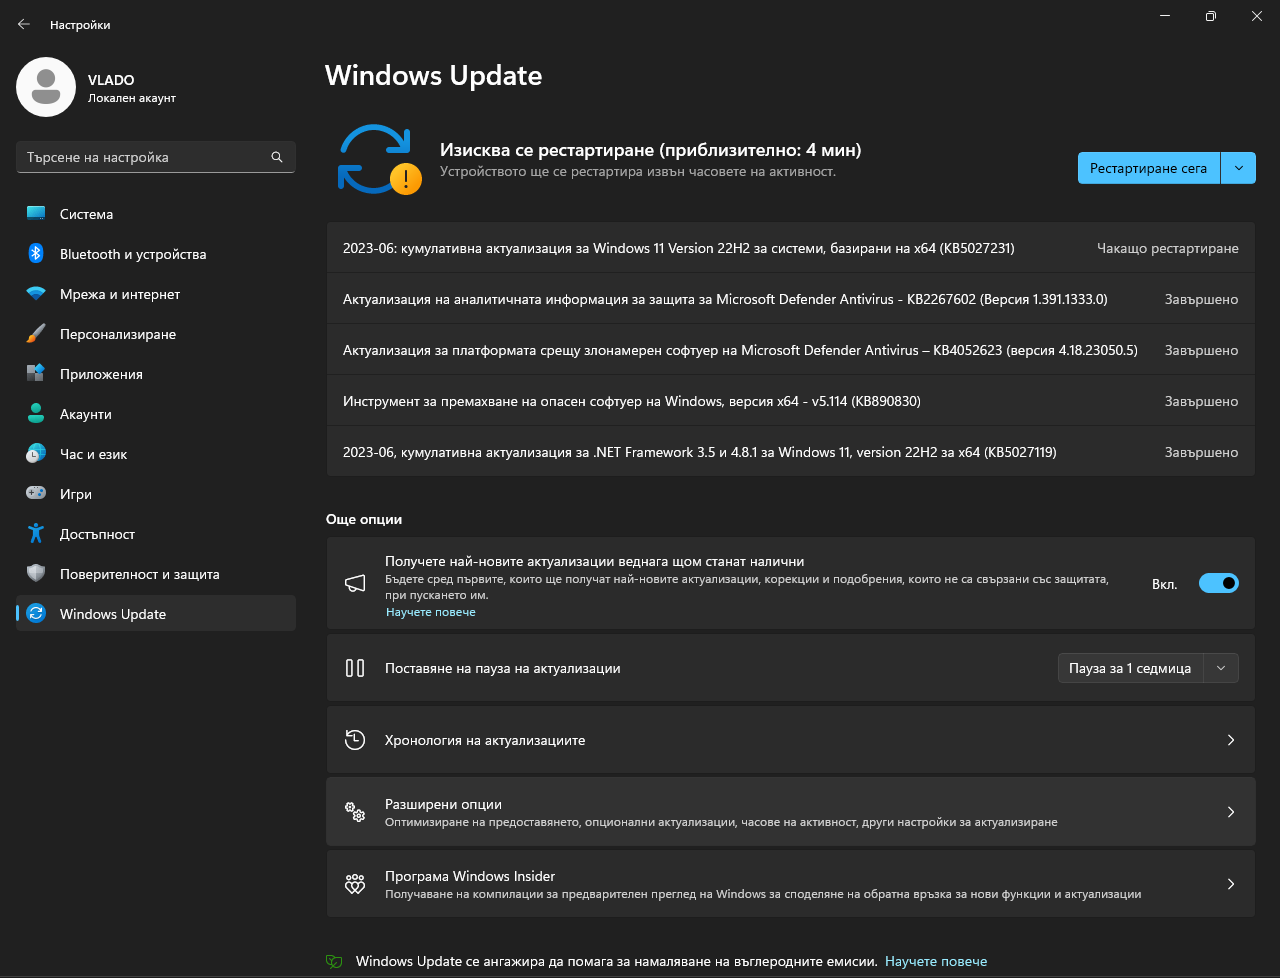The image size is (1280, 978).
Task: Click the Час и език globe clock icon
Action: [x=36, y=454]
